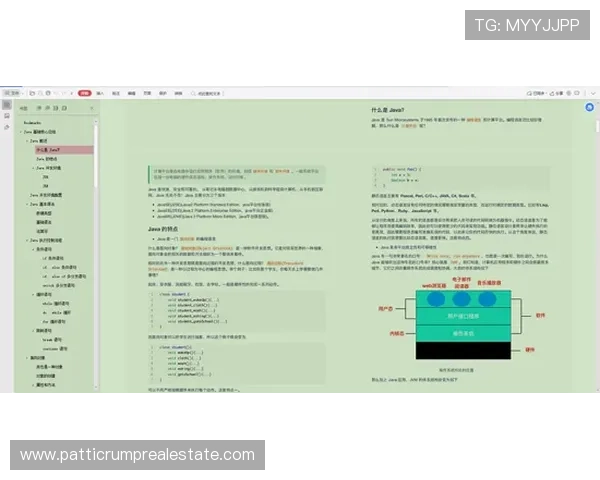Click the print icon in top toolbar
The height and width of the screenshot is (480, 600).
[x=48, y=93]
